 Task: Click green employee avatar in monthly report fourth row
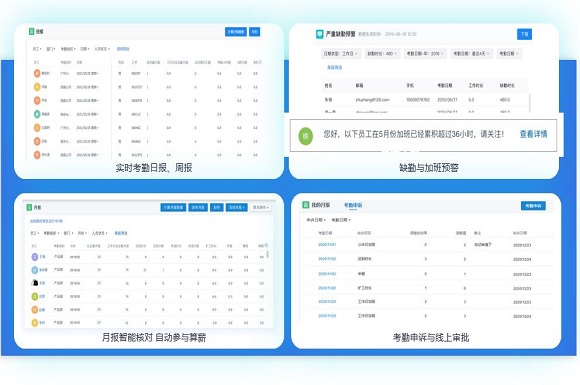pos(35,296)
